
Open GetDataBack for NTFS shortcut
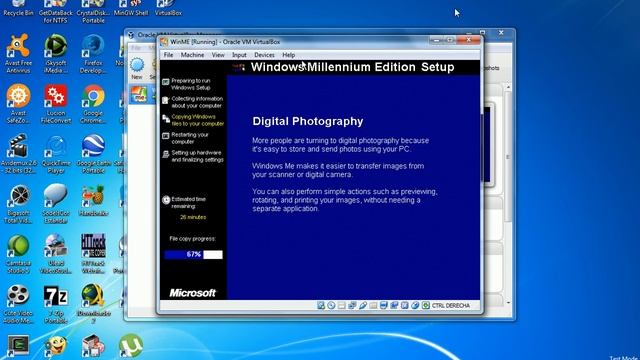56,11
